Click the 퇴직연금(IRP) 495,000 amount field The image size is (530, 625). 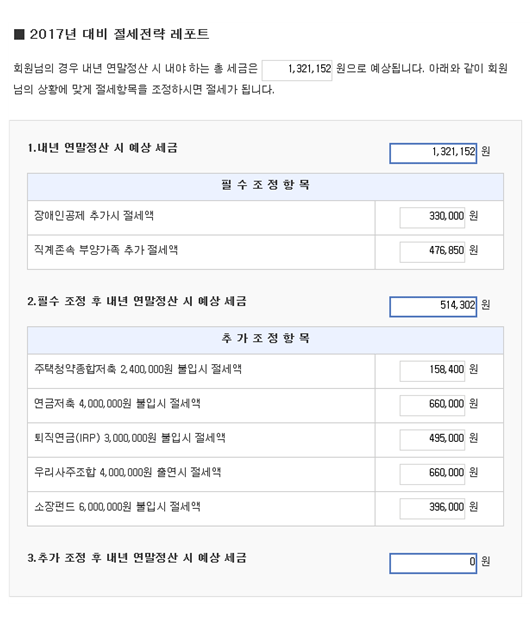[432, 440]
